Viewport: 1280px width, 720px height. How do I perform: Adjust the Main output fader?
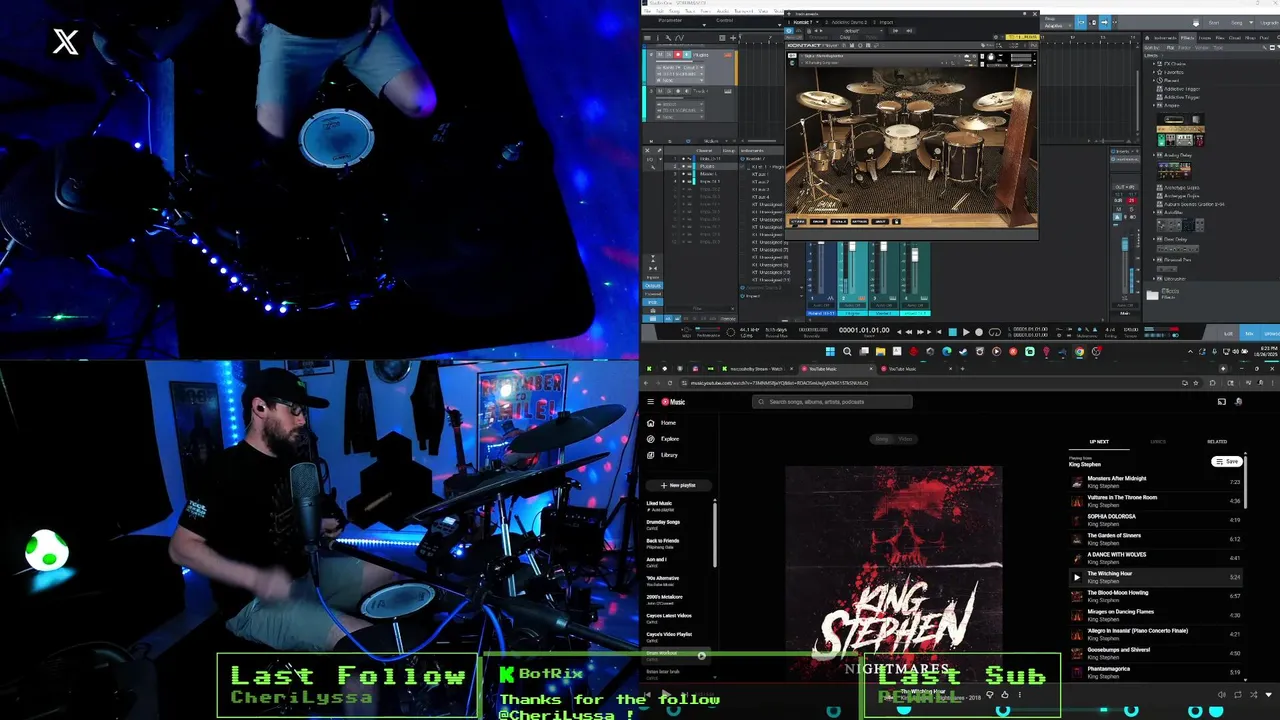pyautogui.click(x=1125, y=244)
